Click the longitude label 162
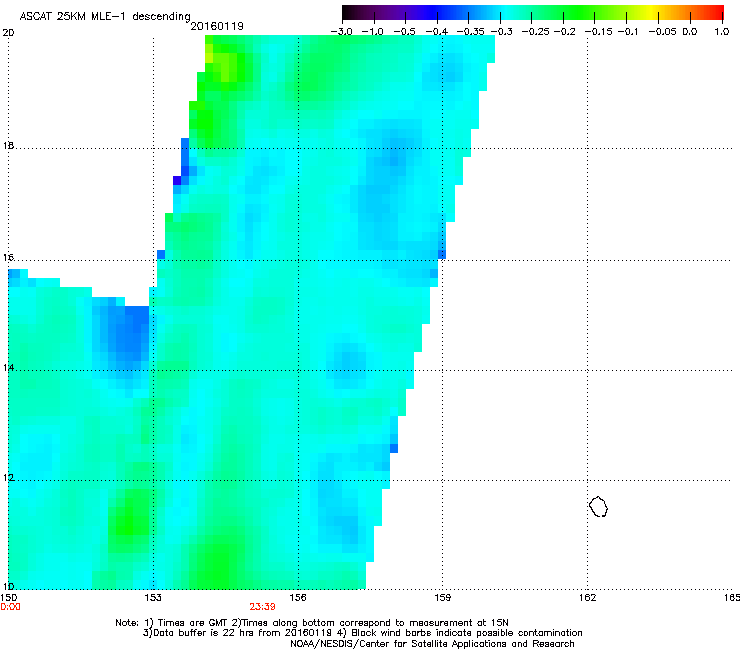Image resolution: width=740 pixels, height=650 pixels. pyautogui.click(x=587, y=598)
